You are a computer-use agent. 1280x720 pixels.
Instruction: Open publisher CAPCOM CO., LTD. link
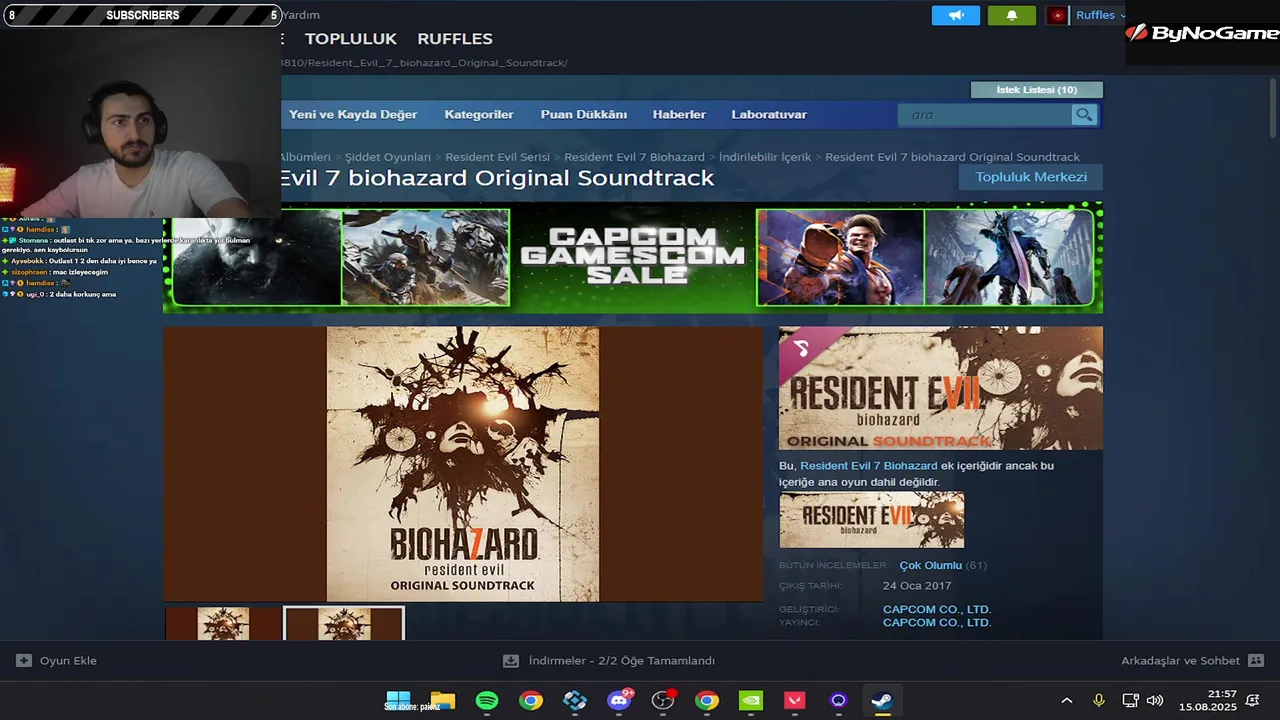(x=937, y=622)
